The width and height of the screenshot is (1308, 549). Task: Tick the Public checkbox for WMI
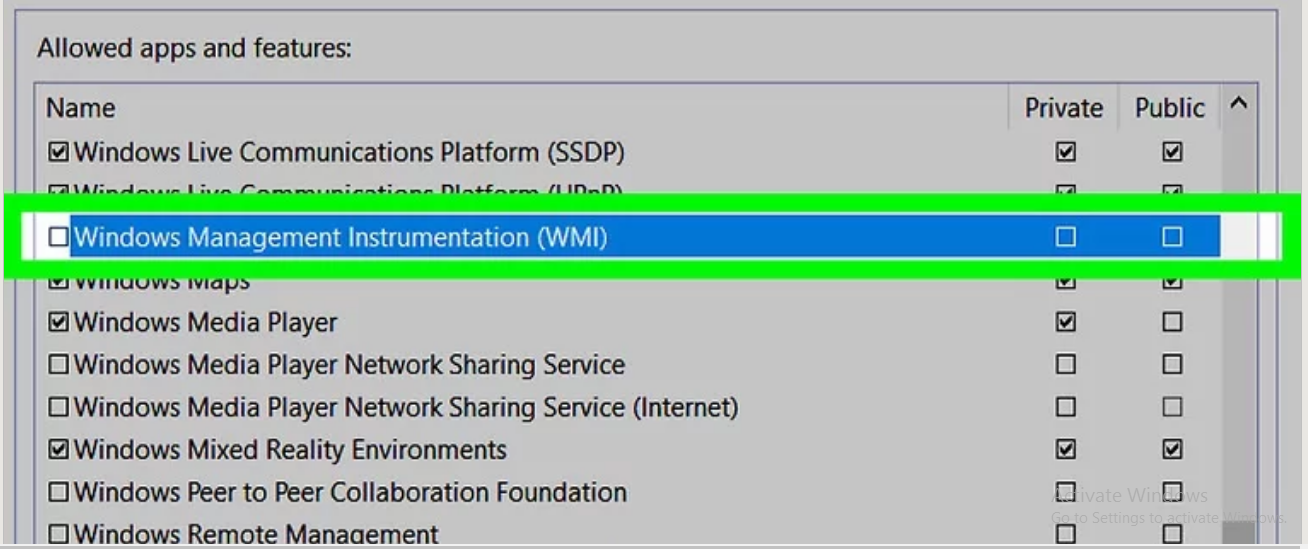[1172, 237]
